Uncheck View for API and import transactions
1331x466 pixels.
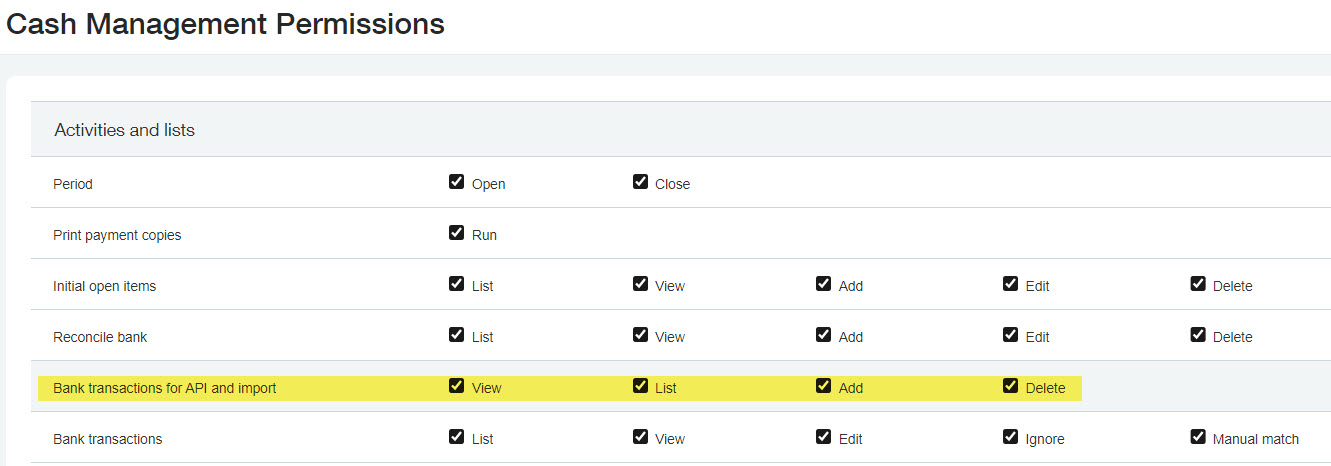pyautogui.click(x=457, y=386)
